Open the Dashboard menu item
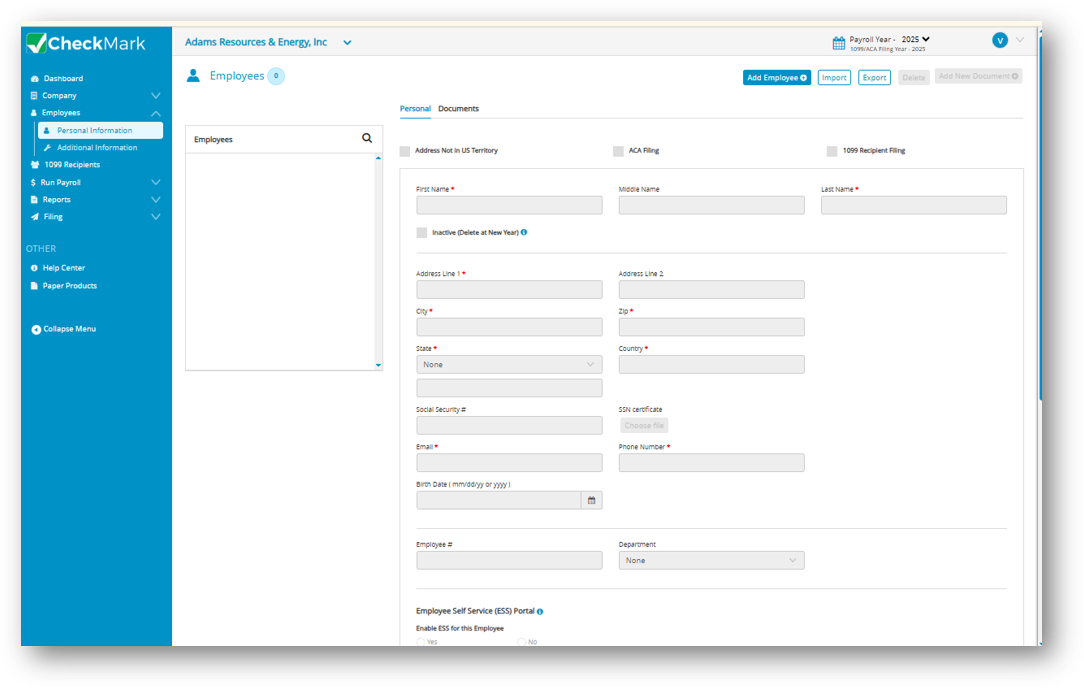Screen dimensions: 1084x688 pyautogui.click(x=63, y=79)
